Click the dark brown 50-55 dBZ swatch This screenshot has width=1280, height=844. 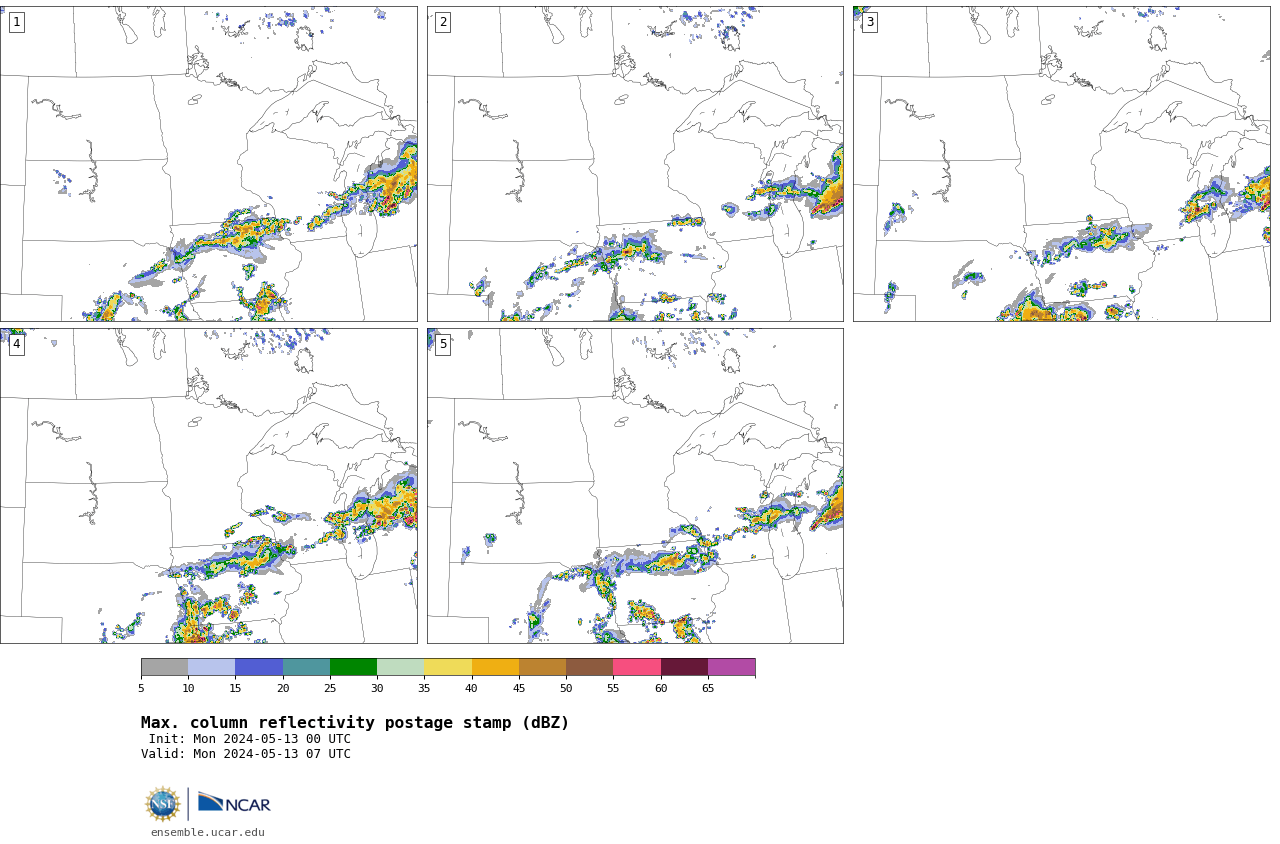[x=589, y=667]
